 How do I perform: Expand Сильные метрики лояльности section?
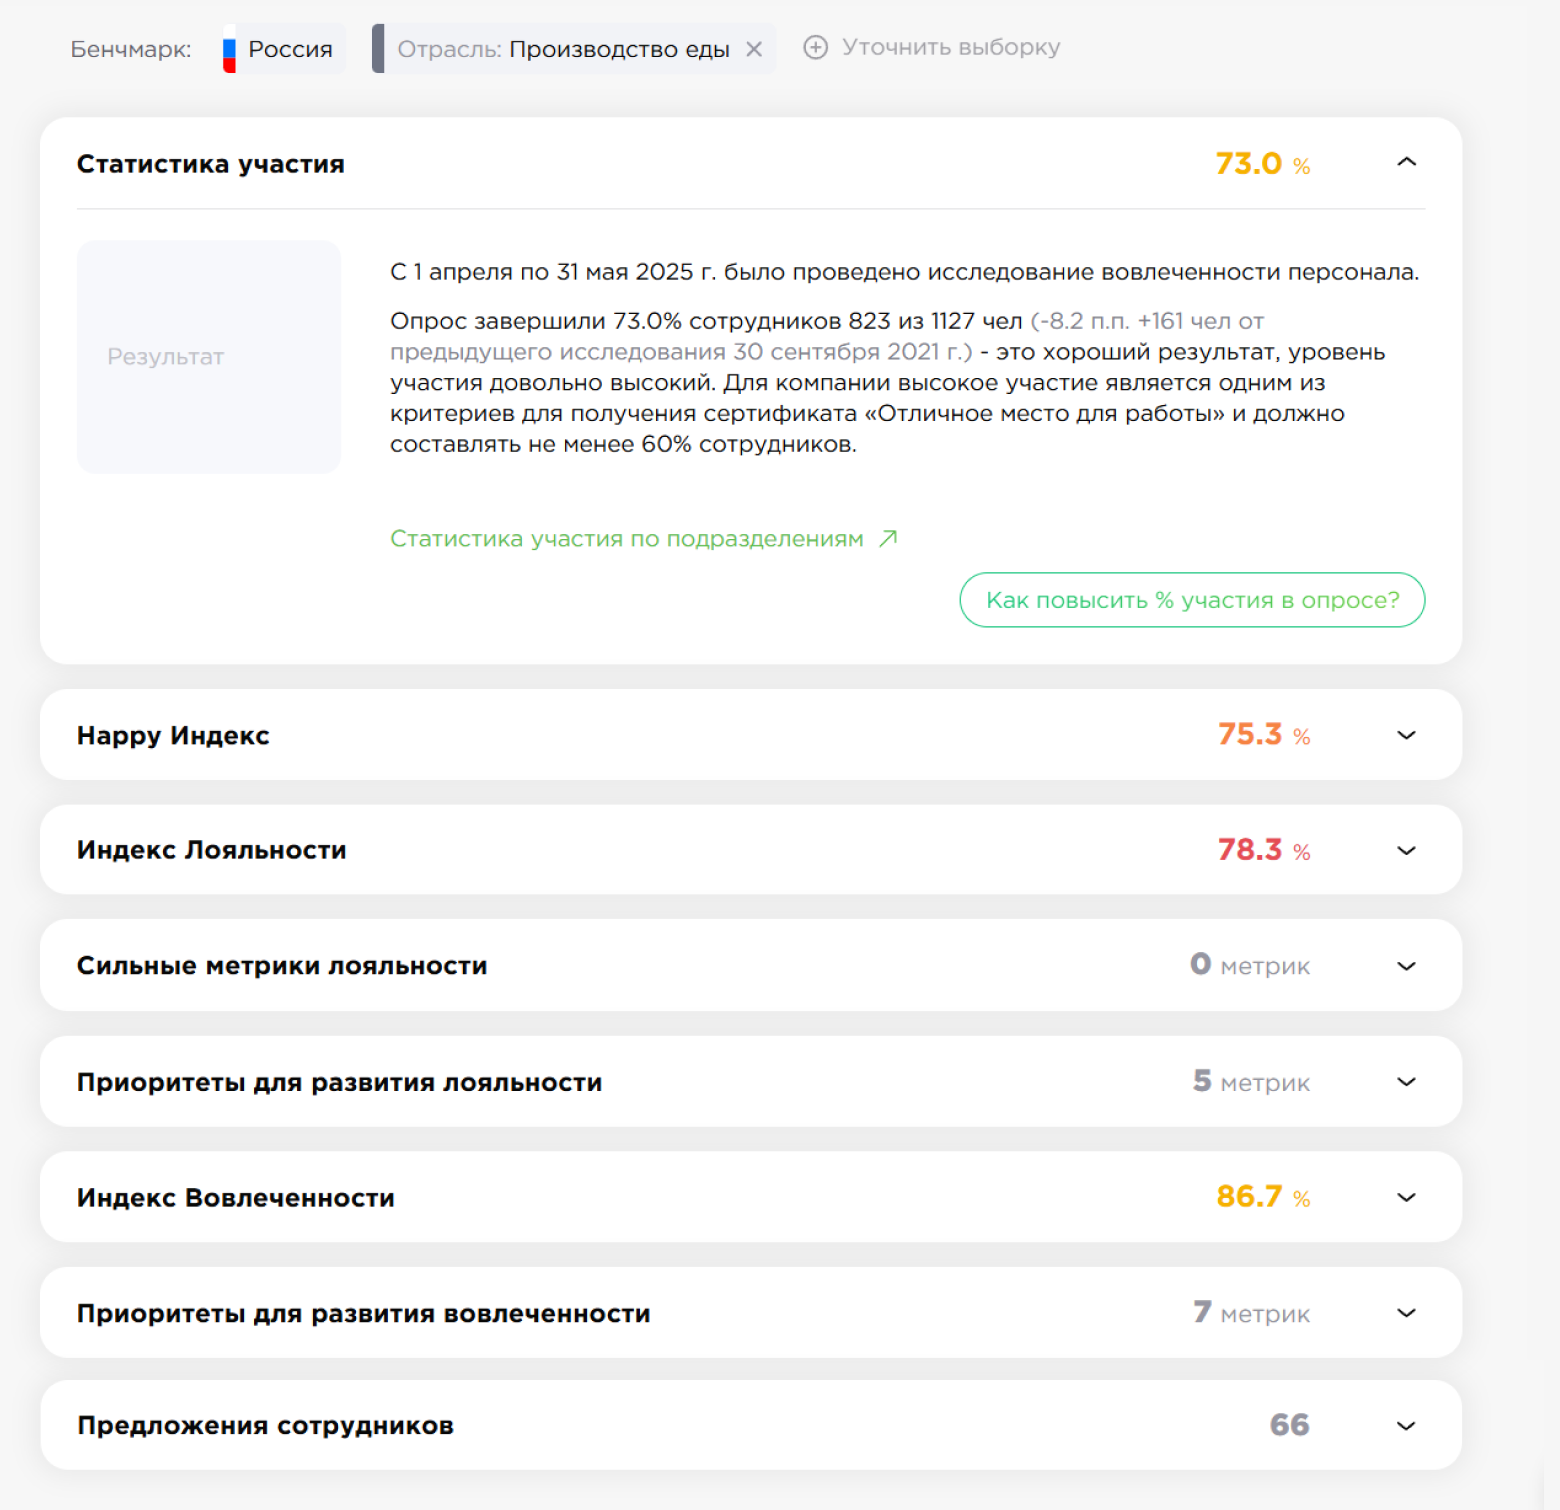click(x=1406, y=966)
